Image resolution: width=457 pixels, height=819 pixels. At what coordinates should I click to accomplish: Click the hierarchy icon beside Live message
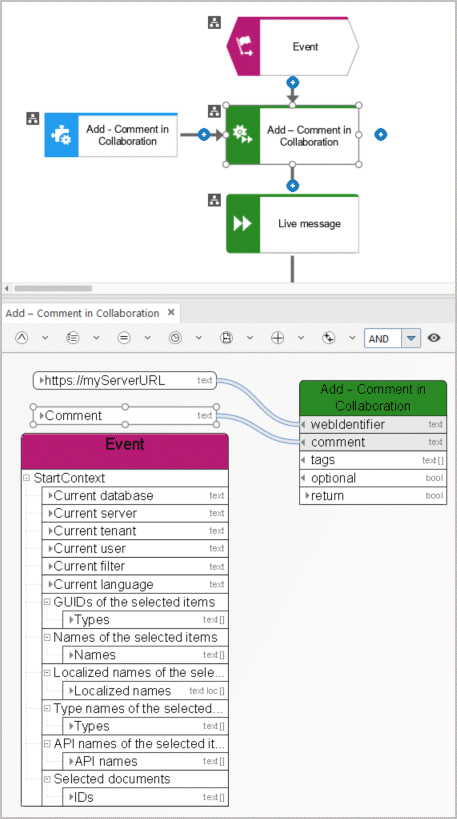click(214, 200)
